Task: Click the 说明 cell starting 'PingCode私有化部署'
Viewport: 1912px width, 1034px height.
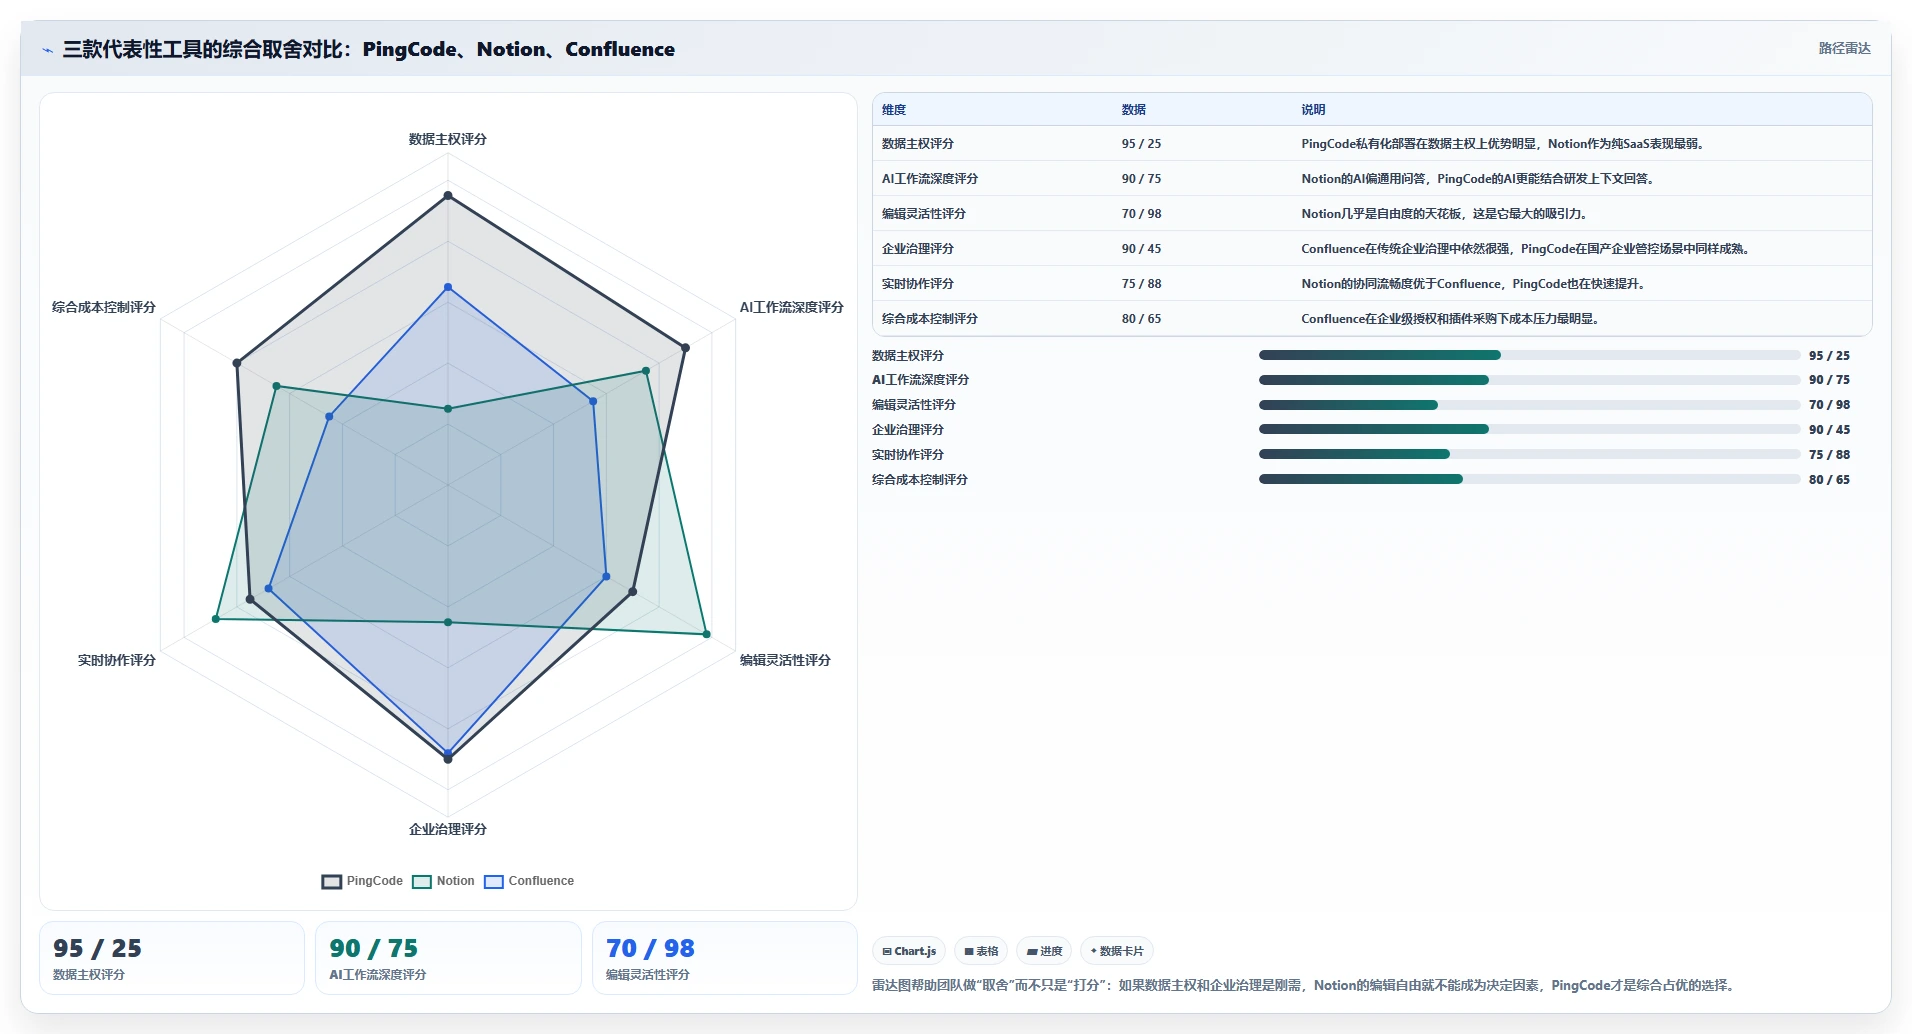Action: 1505,144
